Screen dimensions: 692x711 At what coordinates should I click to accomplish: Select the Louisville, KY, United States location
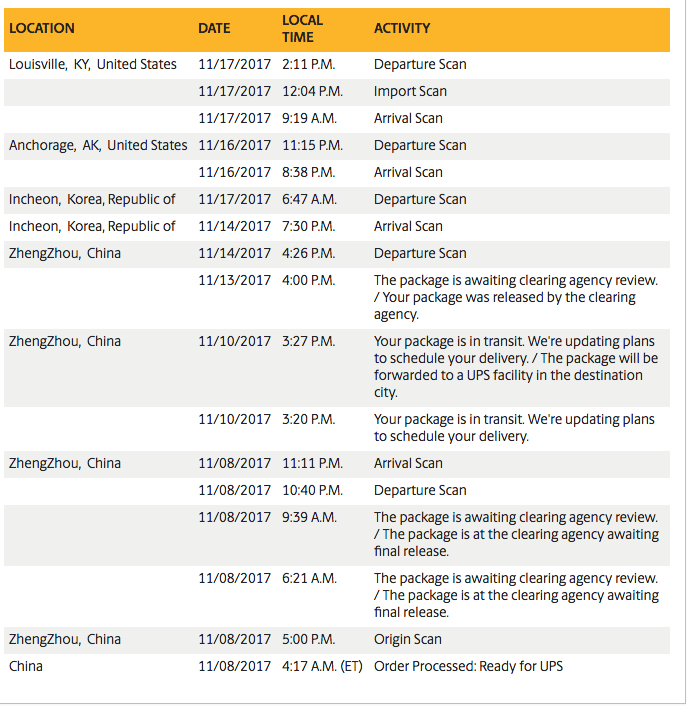point(93,64)
